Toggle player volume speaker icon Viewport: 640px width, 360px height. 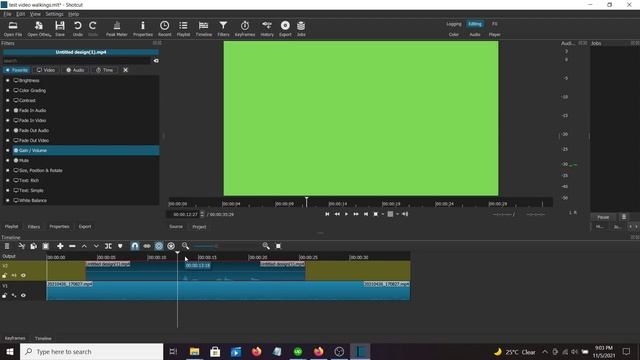405,214
